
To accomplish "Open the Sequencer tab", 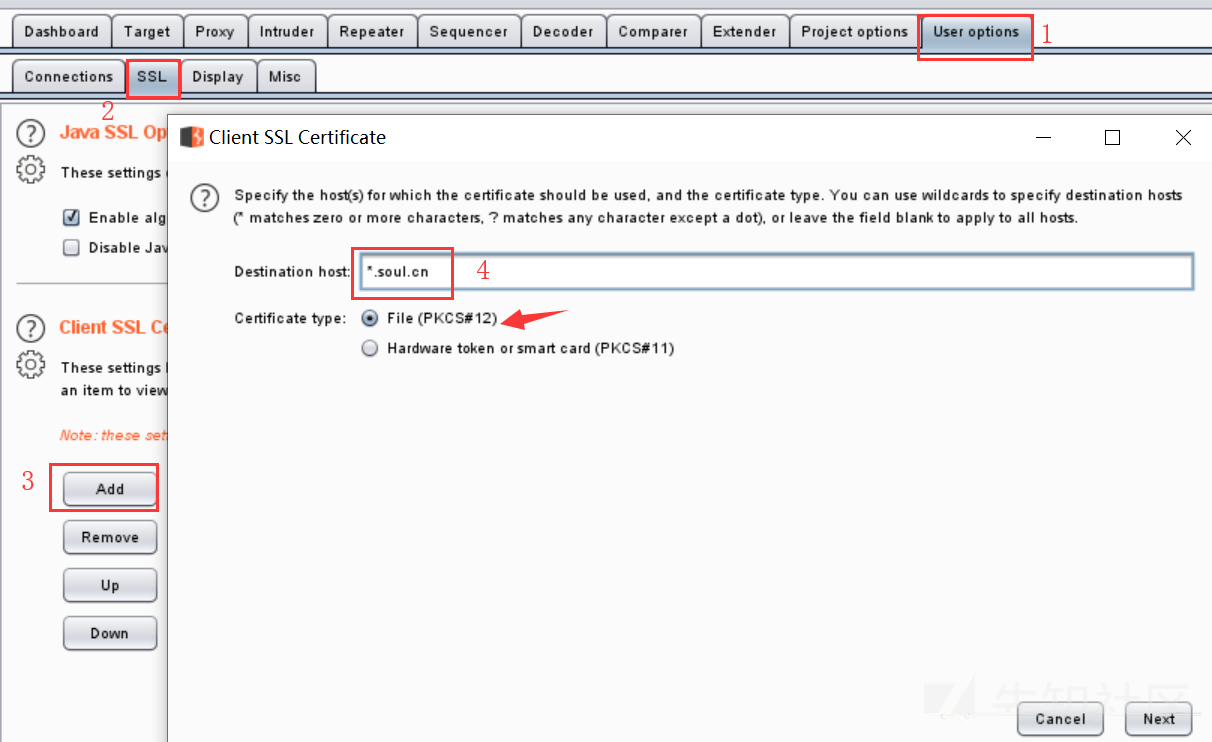I will tap(468, 31).
